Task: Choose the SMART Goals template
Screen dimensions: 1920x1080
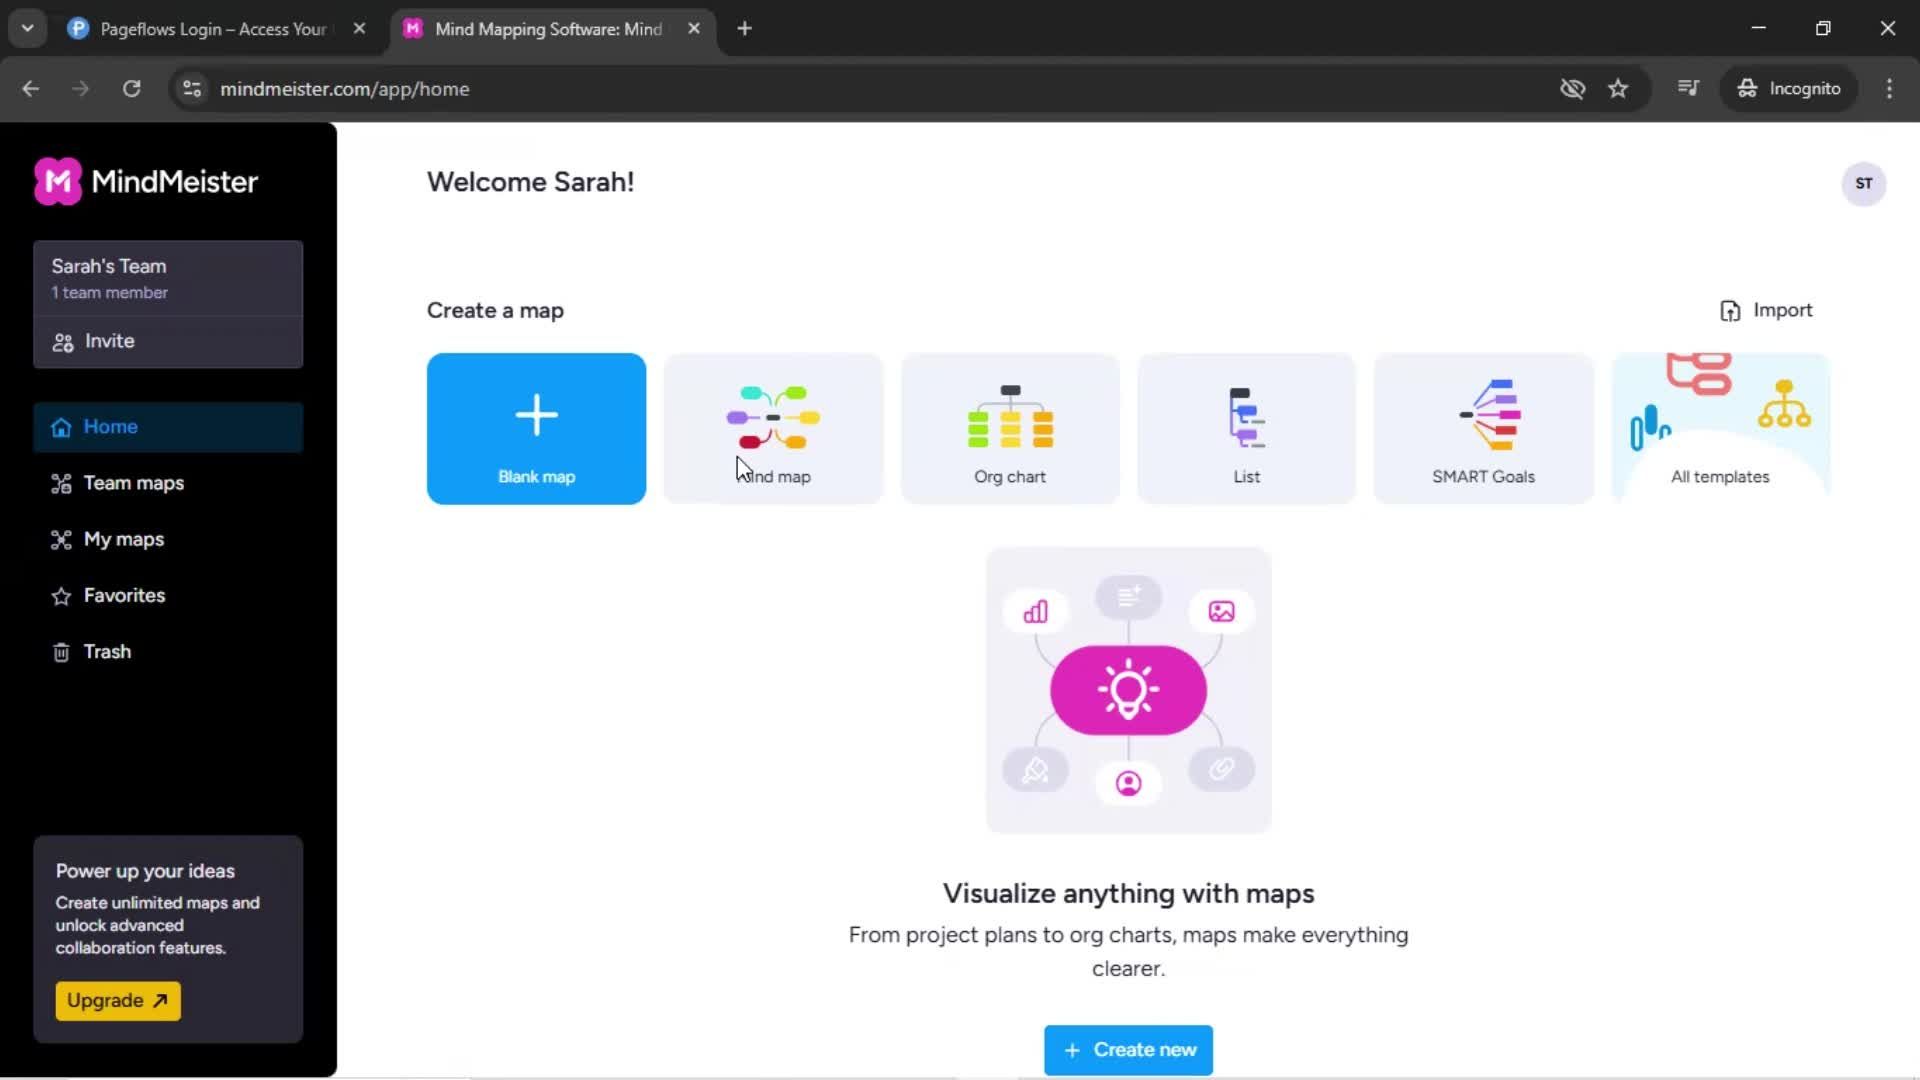Action: pos(1483,428)
